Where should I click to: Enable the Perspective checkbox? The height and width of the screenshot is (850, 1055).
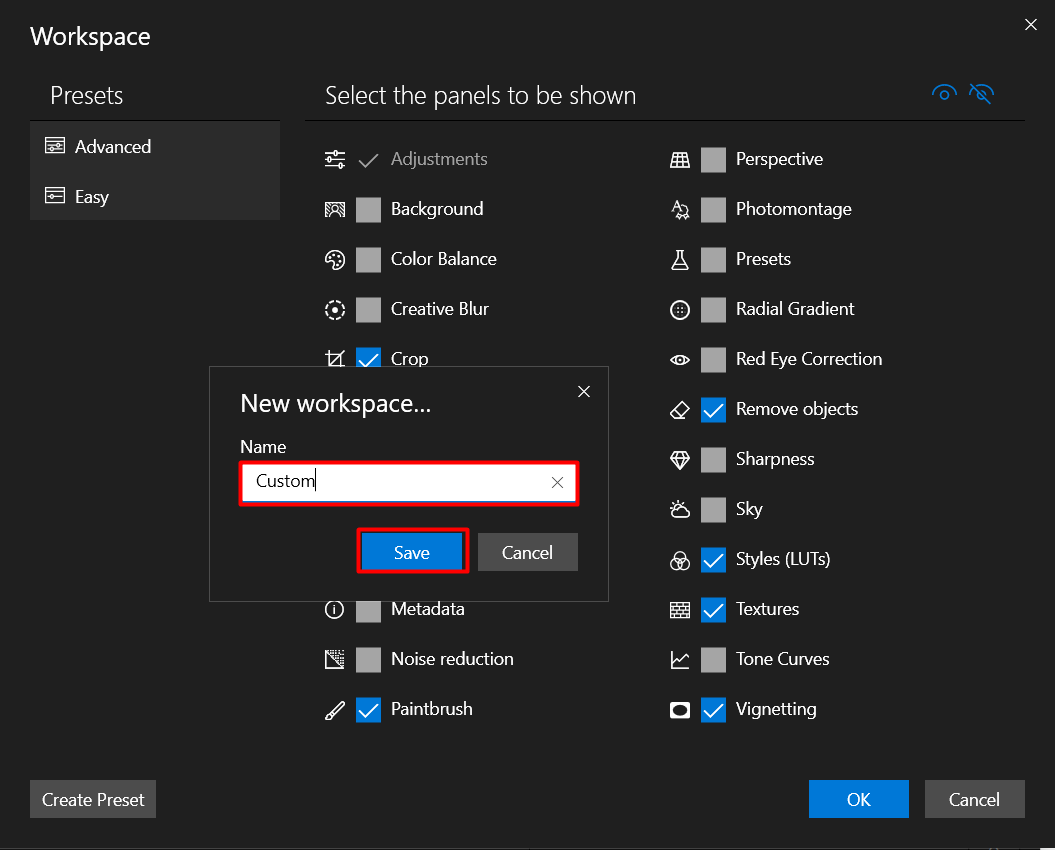713,160
